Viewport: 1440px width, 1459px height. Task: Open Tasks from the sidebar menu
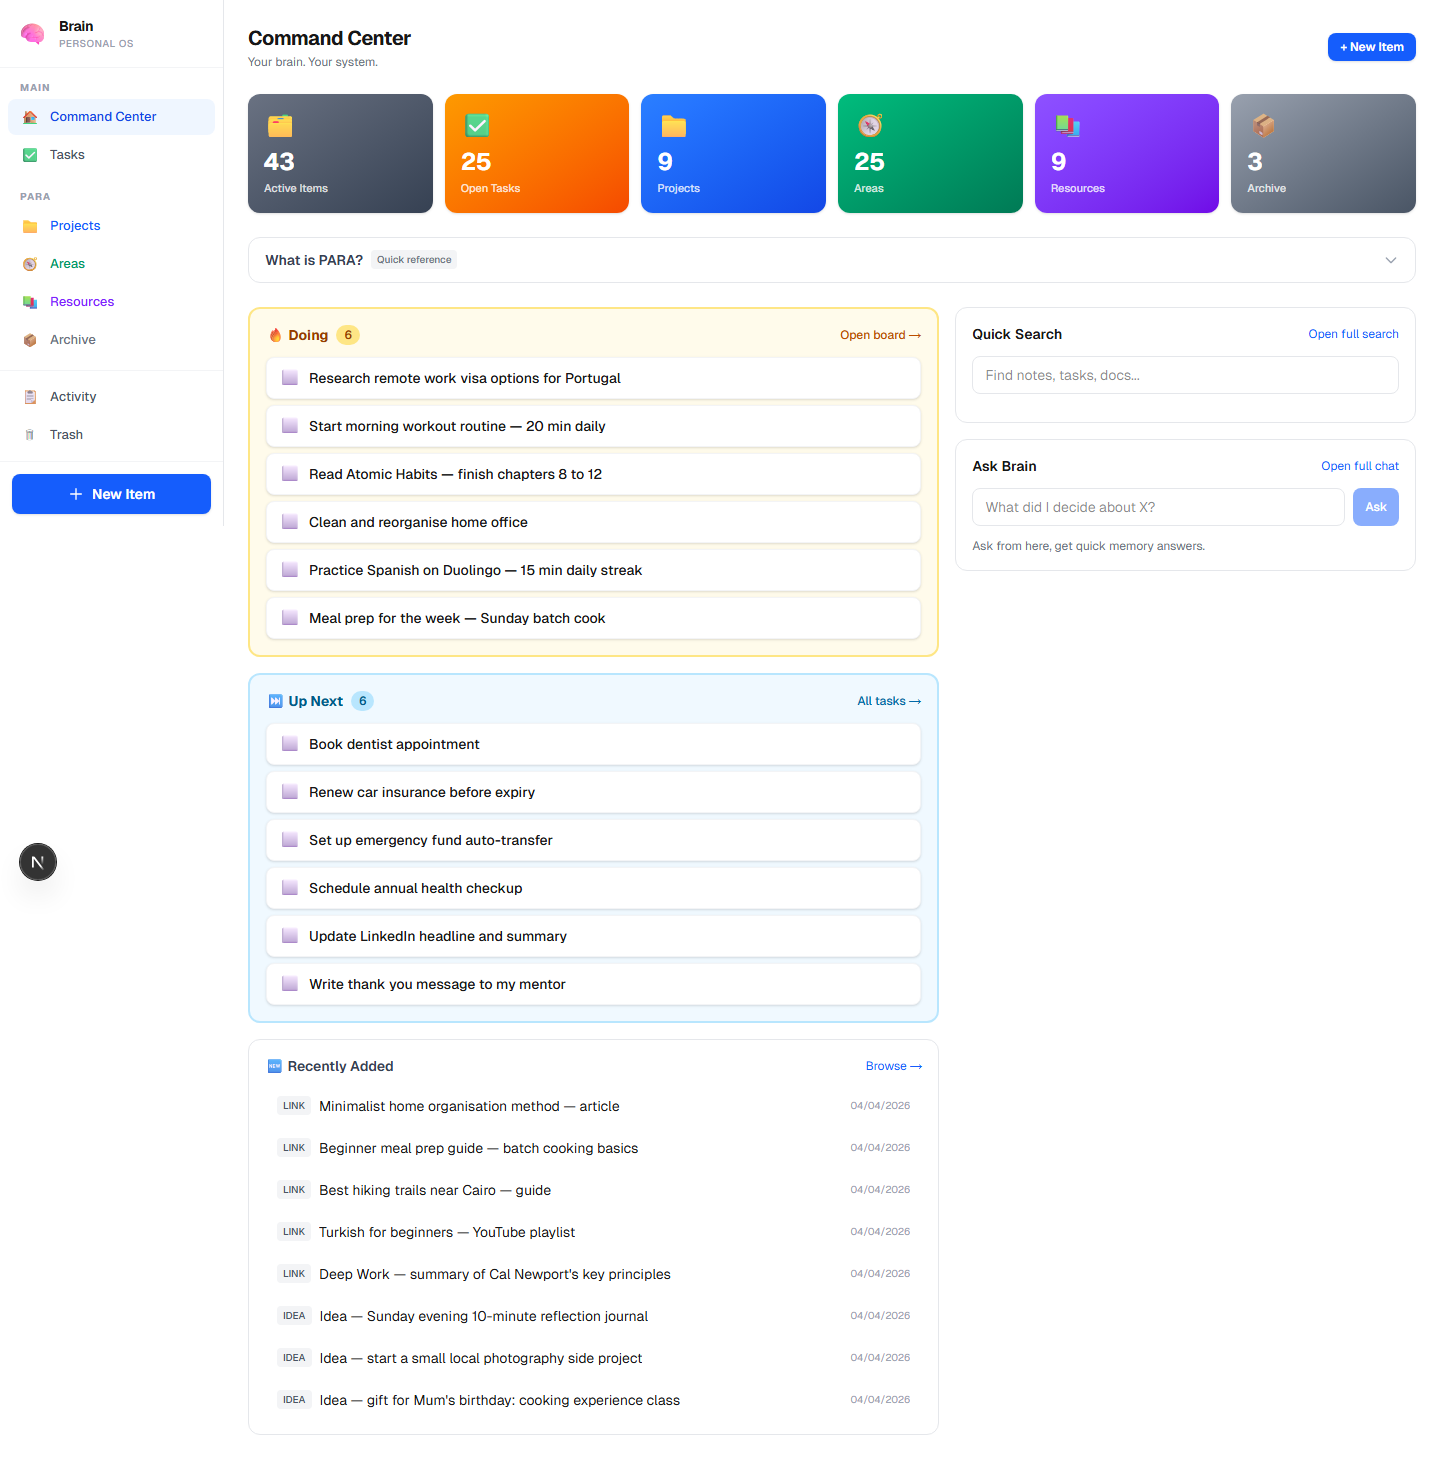pyautogui.click(x=67, y=154)
